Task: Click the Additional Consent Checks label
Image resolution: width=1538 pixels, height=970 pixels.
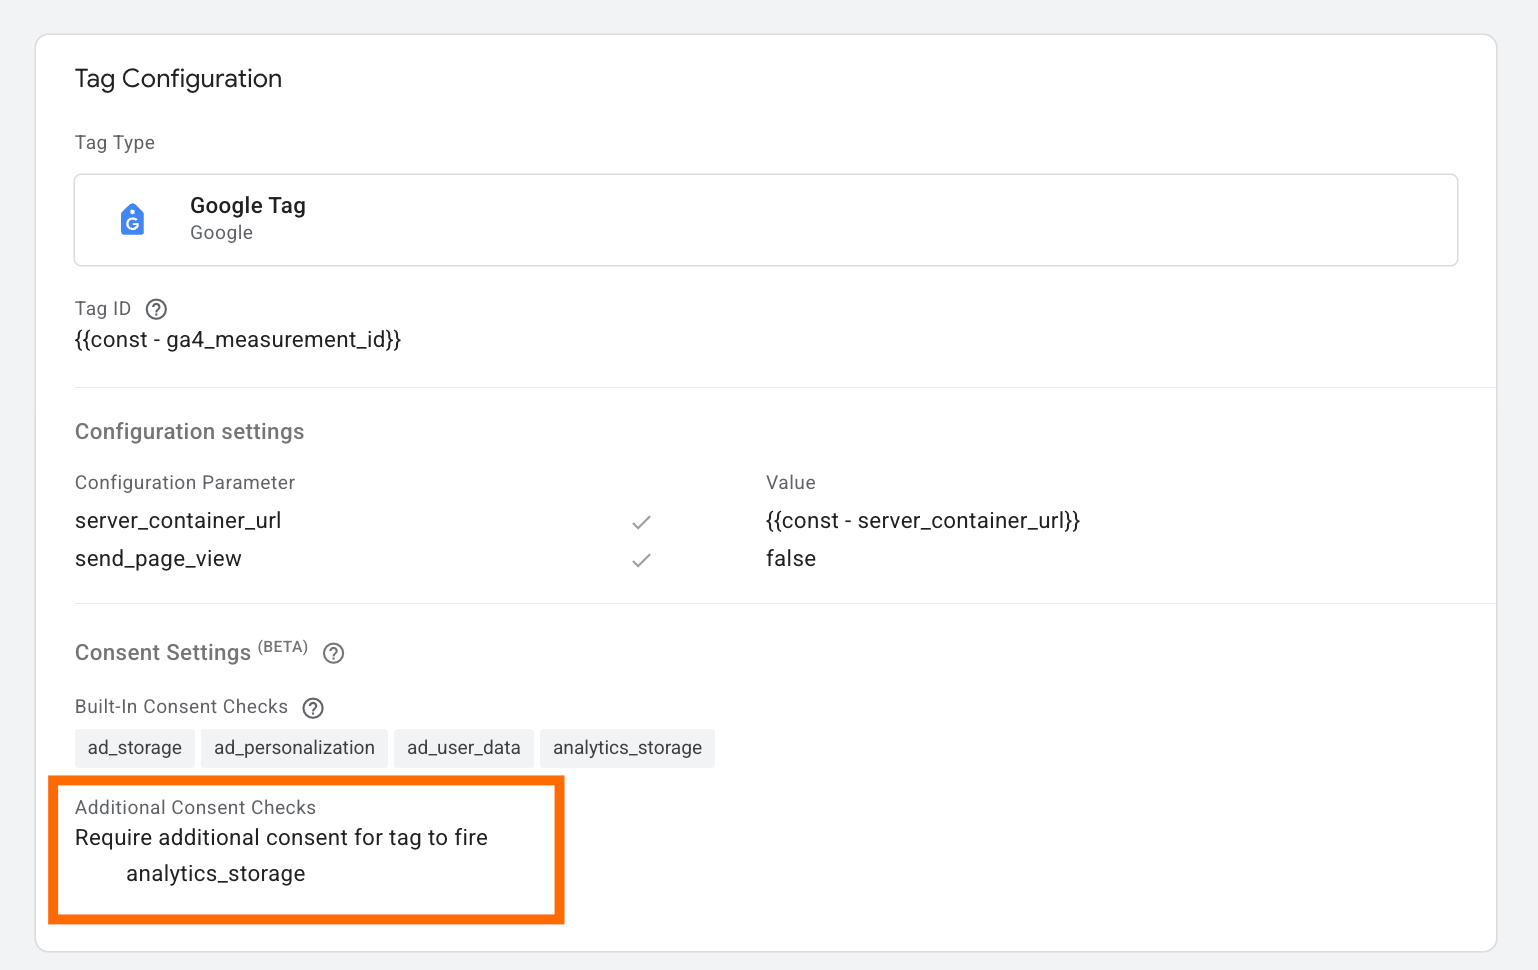Action: [x=195, y=808]
